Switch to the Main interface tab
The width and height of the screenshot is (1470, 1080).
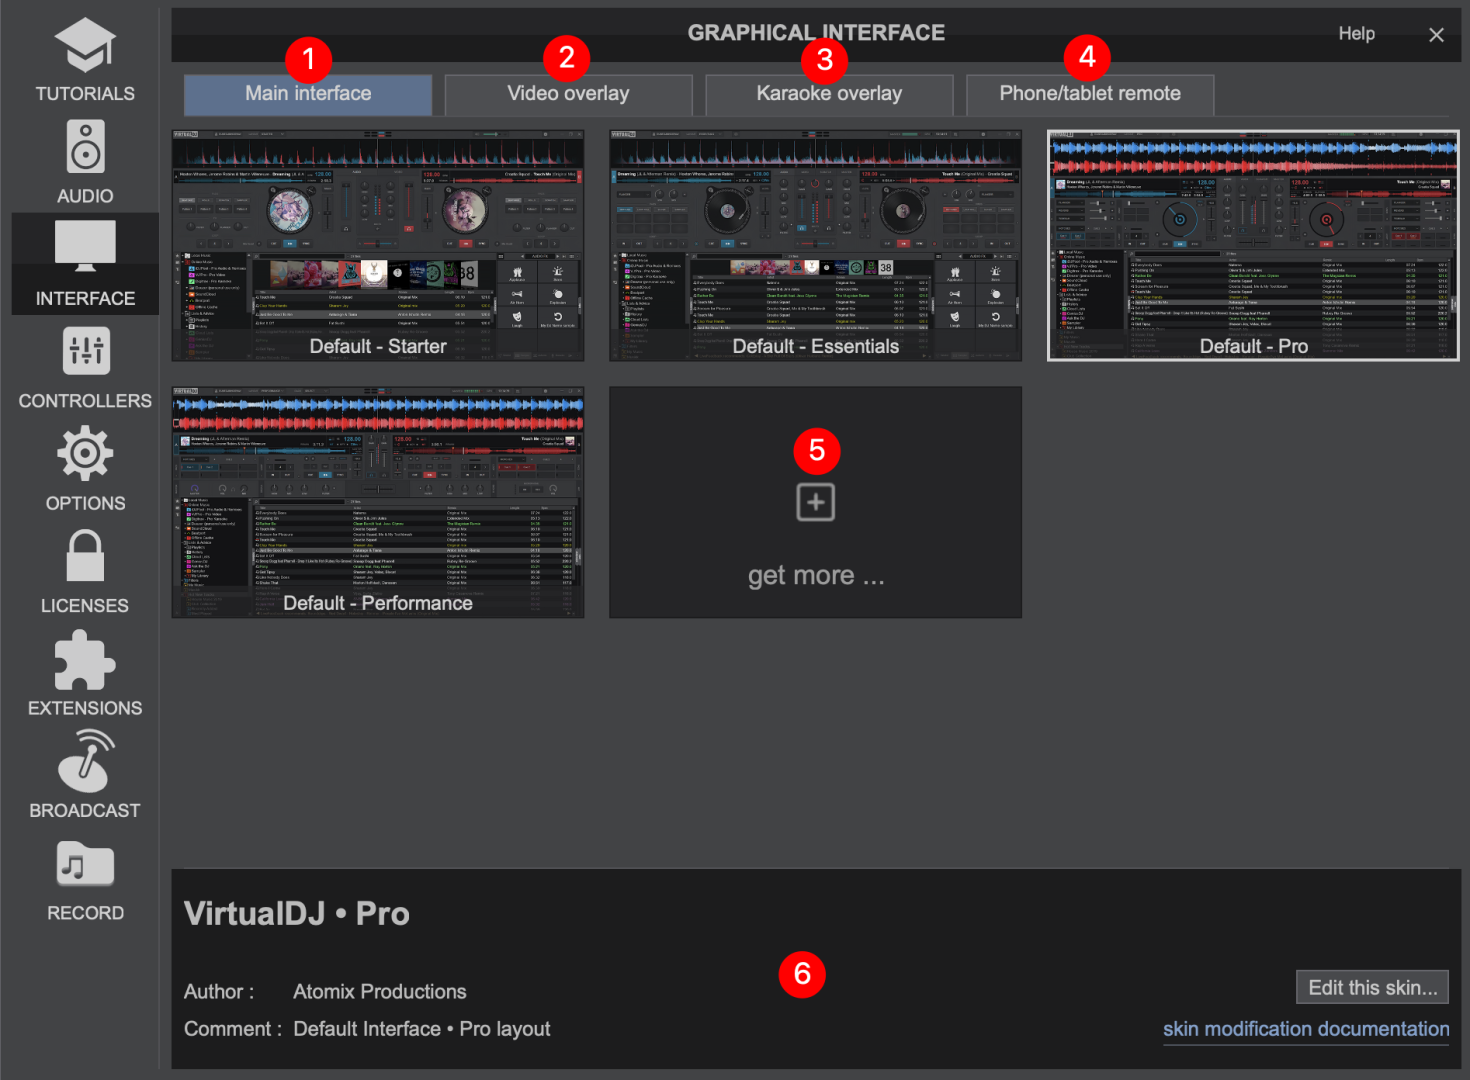pos(308,94)
